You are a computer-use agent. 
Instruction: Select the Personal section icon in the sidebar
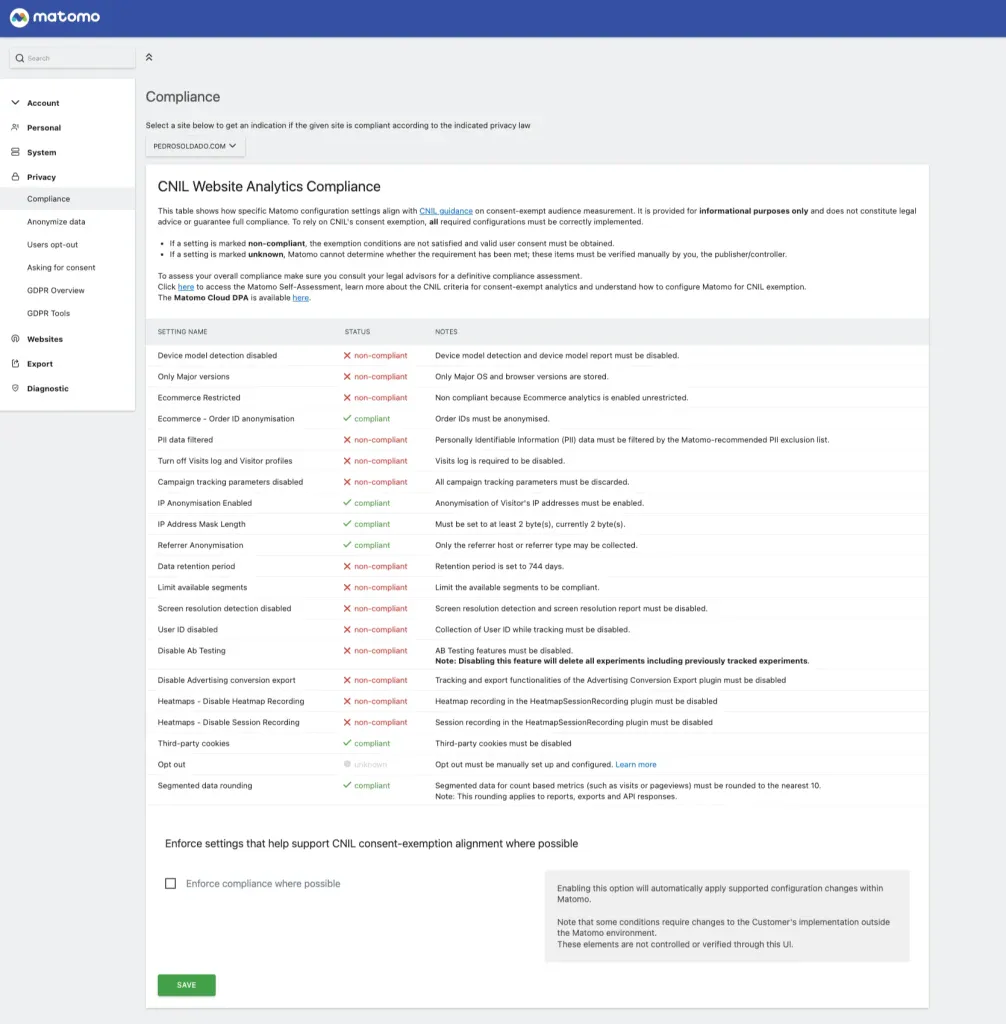16,127
